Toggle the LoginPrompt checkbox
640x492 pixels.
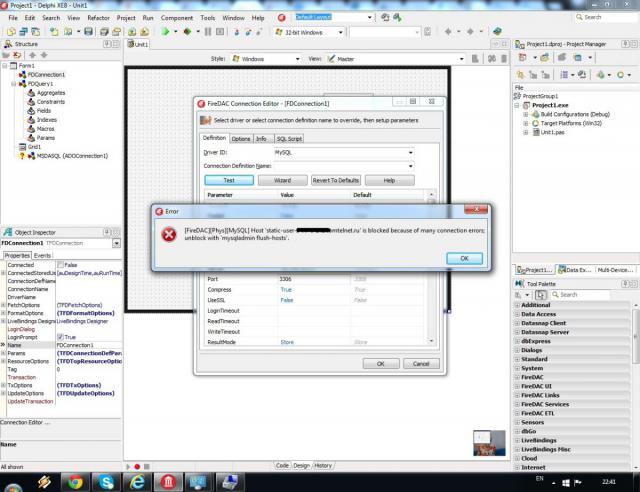tap(60, 337)
